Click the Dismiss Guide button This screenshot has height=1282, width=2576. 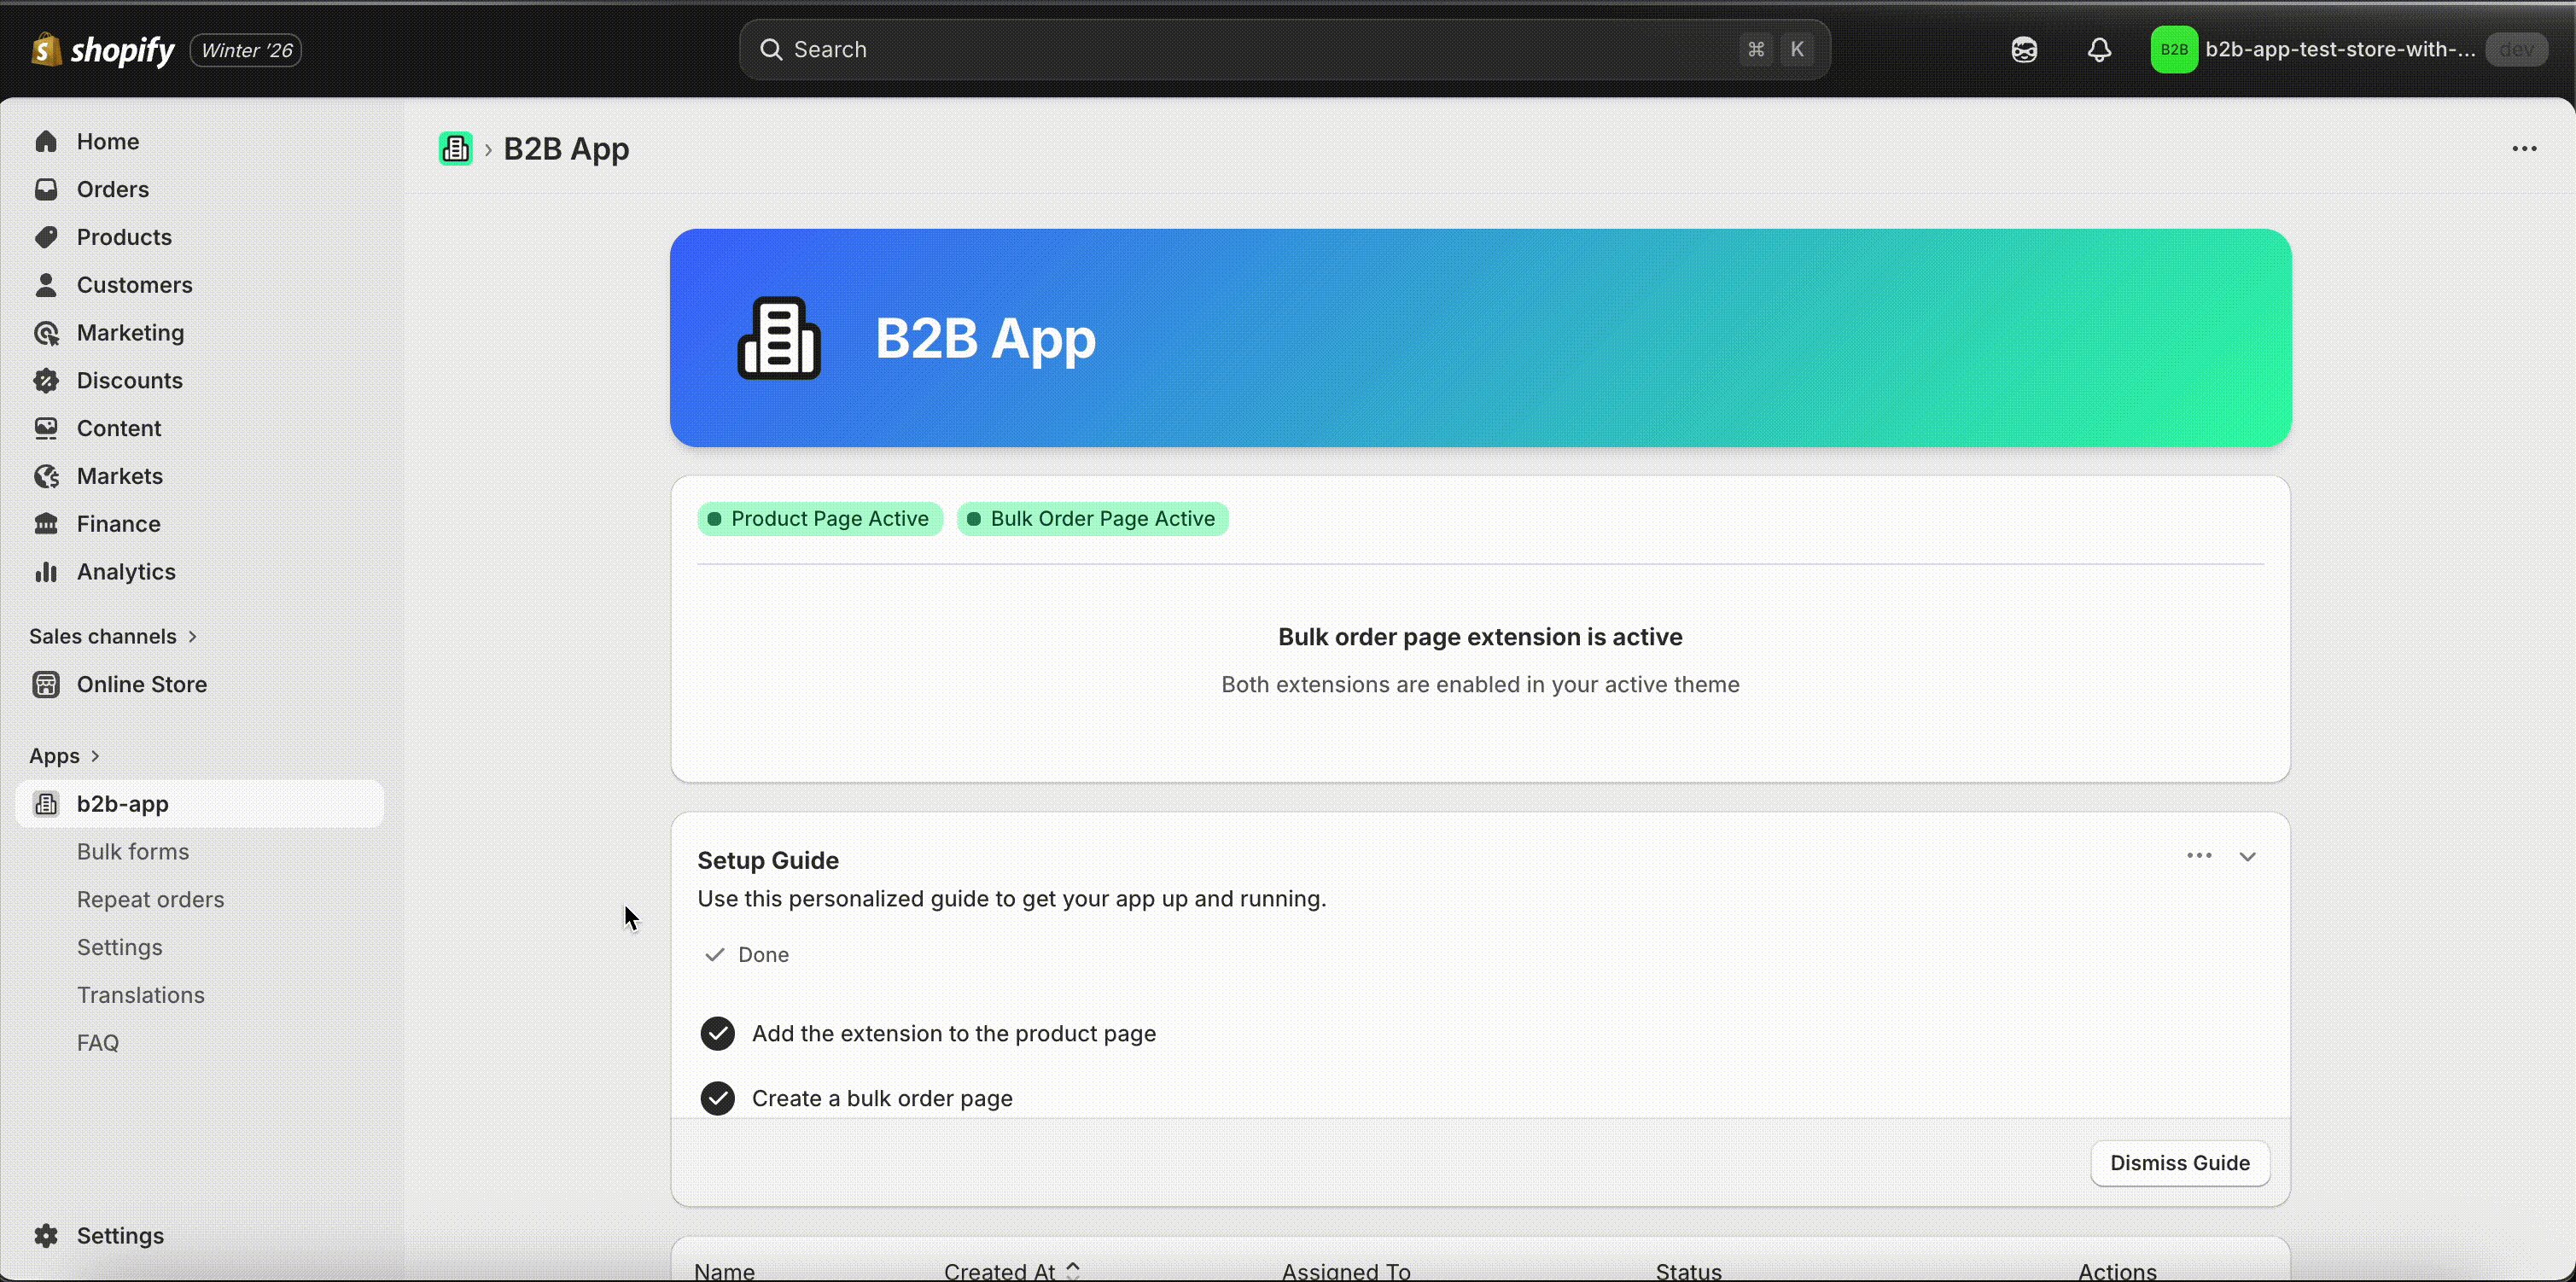click(2180, 1163)
